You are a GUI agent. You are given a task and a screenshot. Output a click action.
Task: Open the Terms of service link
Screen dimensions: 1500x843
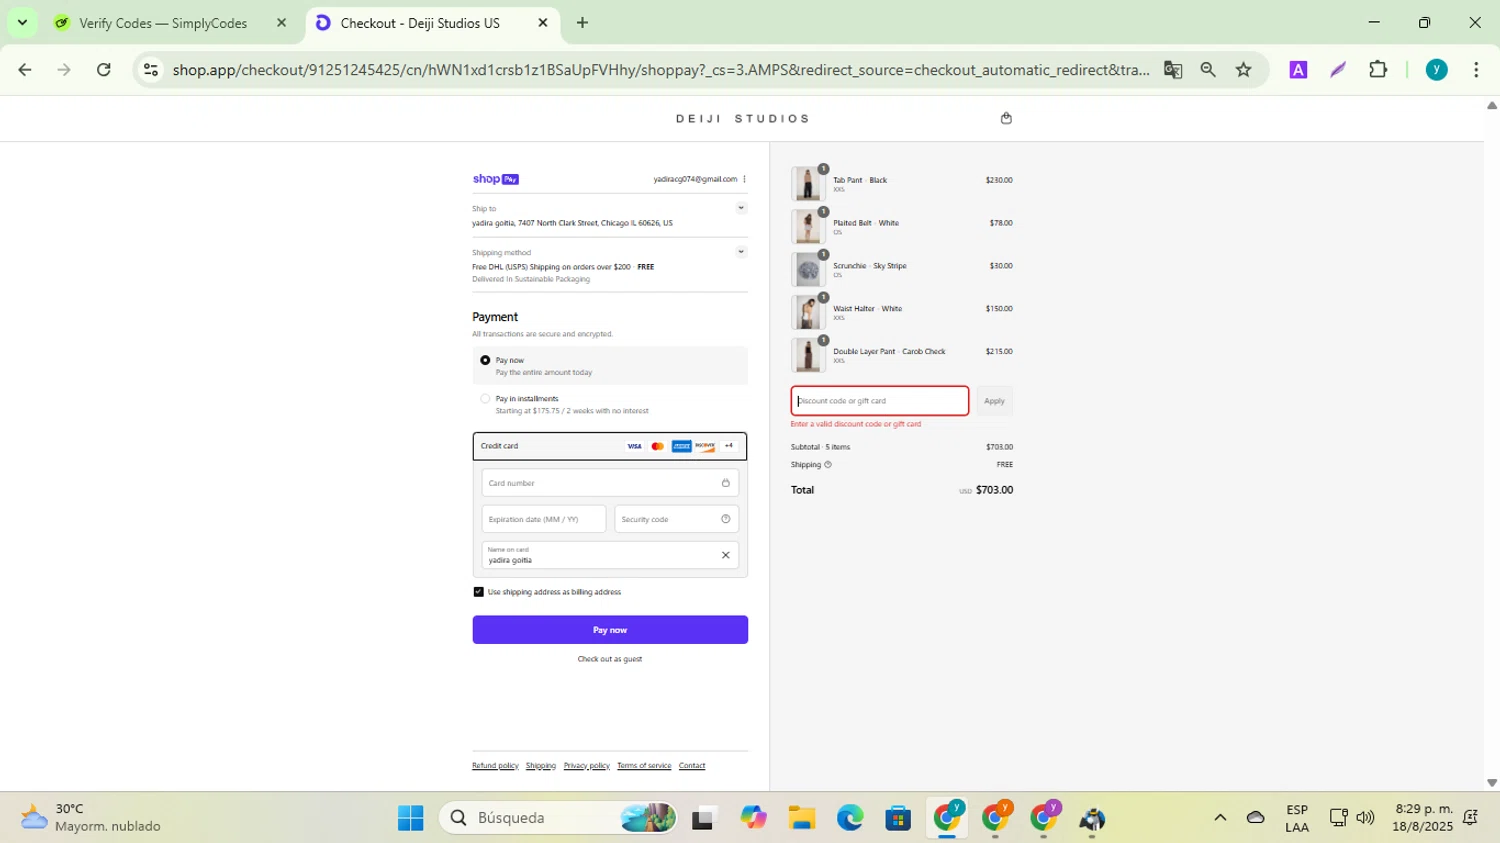(x=644, y=766)
